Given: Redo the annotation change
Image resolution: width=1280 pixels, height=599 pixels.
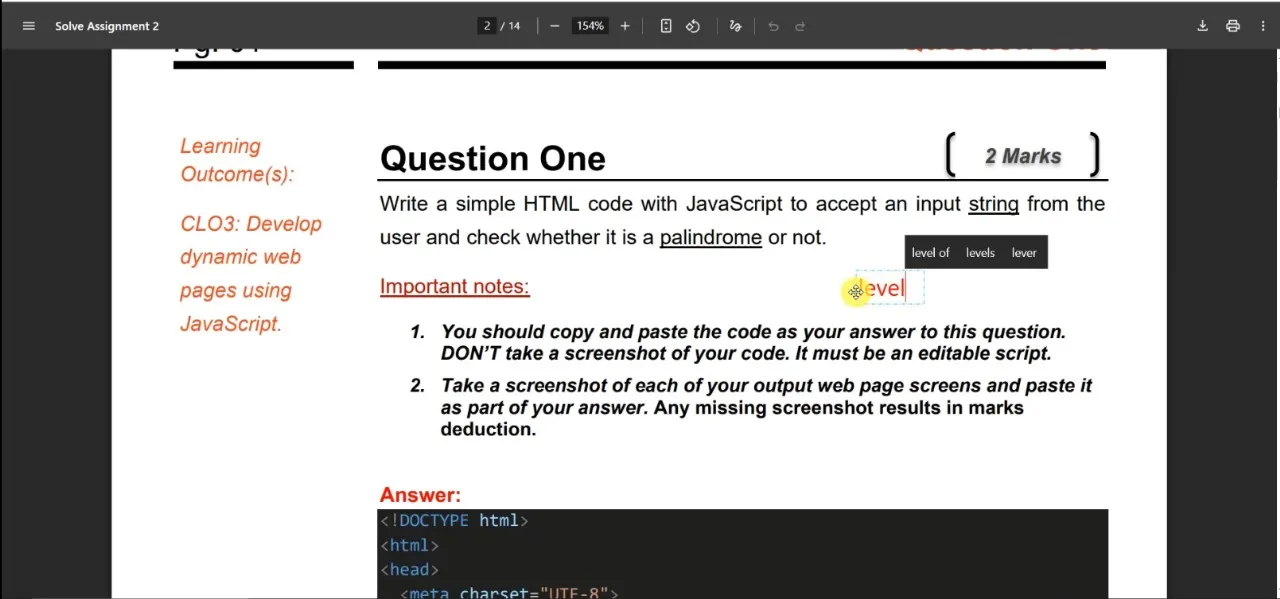Looking at the screenshot, I should (x=799, y=25).
